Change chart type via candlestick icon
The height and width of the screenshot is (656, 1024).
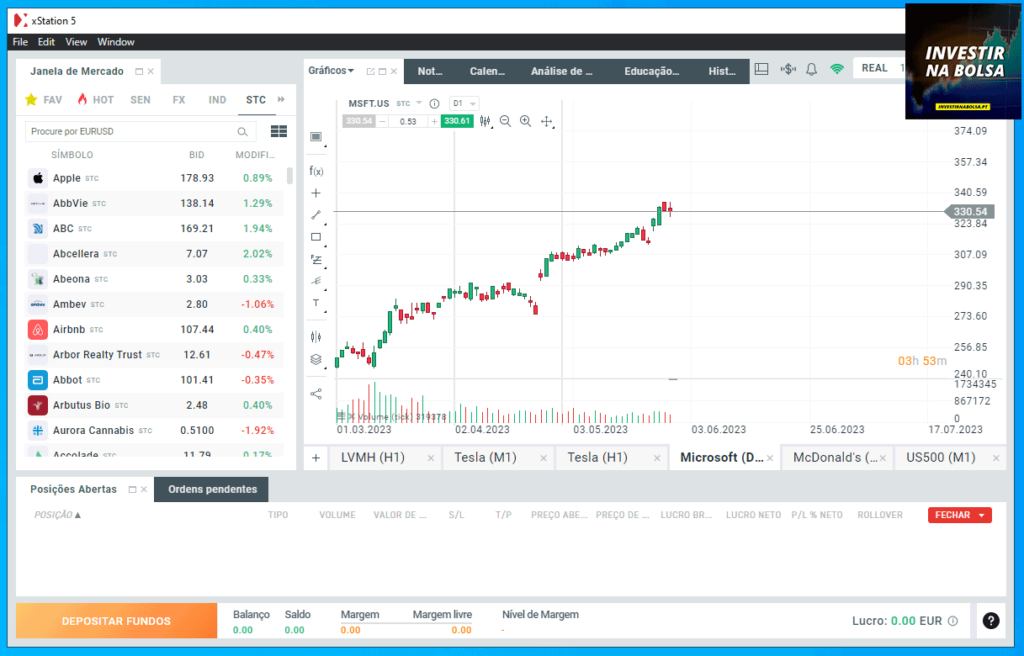pyautogui.click(x=485, y=121)
